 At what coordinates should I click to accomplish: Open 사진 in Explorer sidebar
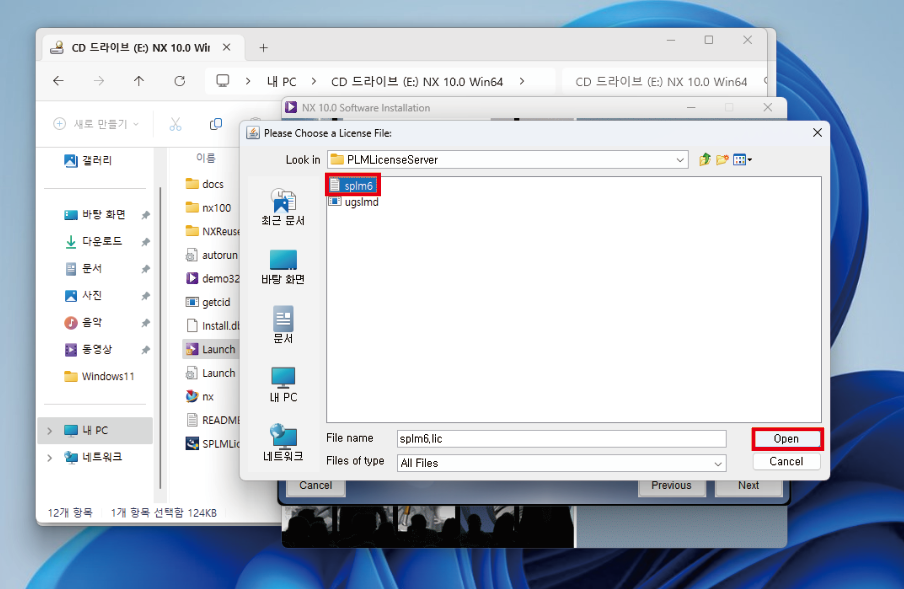coord(84,296)
